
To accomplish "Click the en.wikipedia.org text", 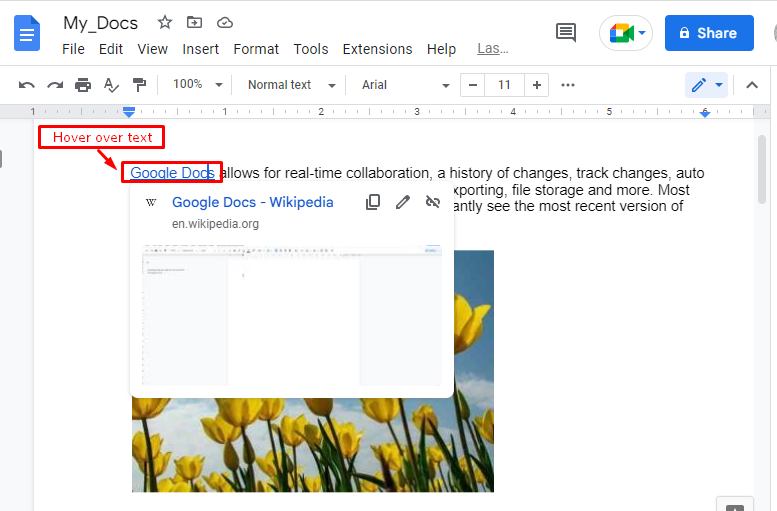I will (215, 224).
